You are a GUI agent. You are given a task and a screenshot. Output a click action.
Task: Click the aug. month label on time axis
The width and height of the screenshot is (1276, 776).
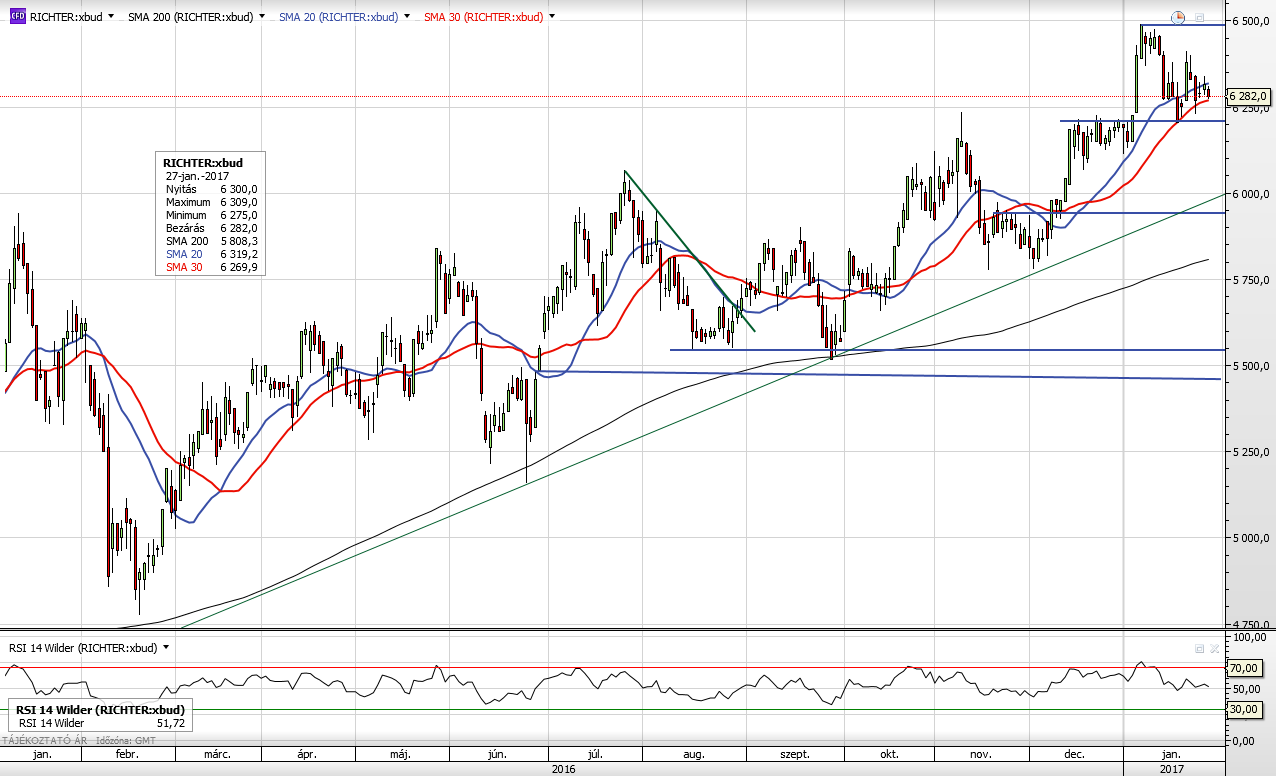click(694, 754)
